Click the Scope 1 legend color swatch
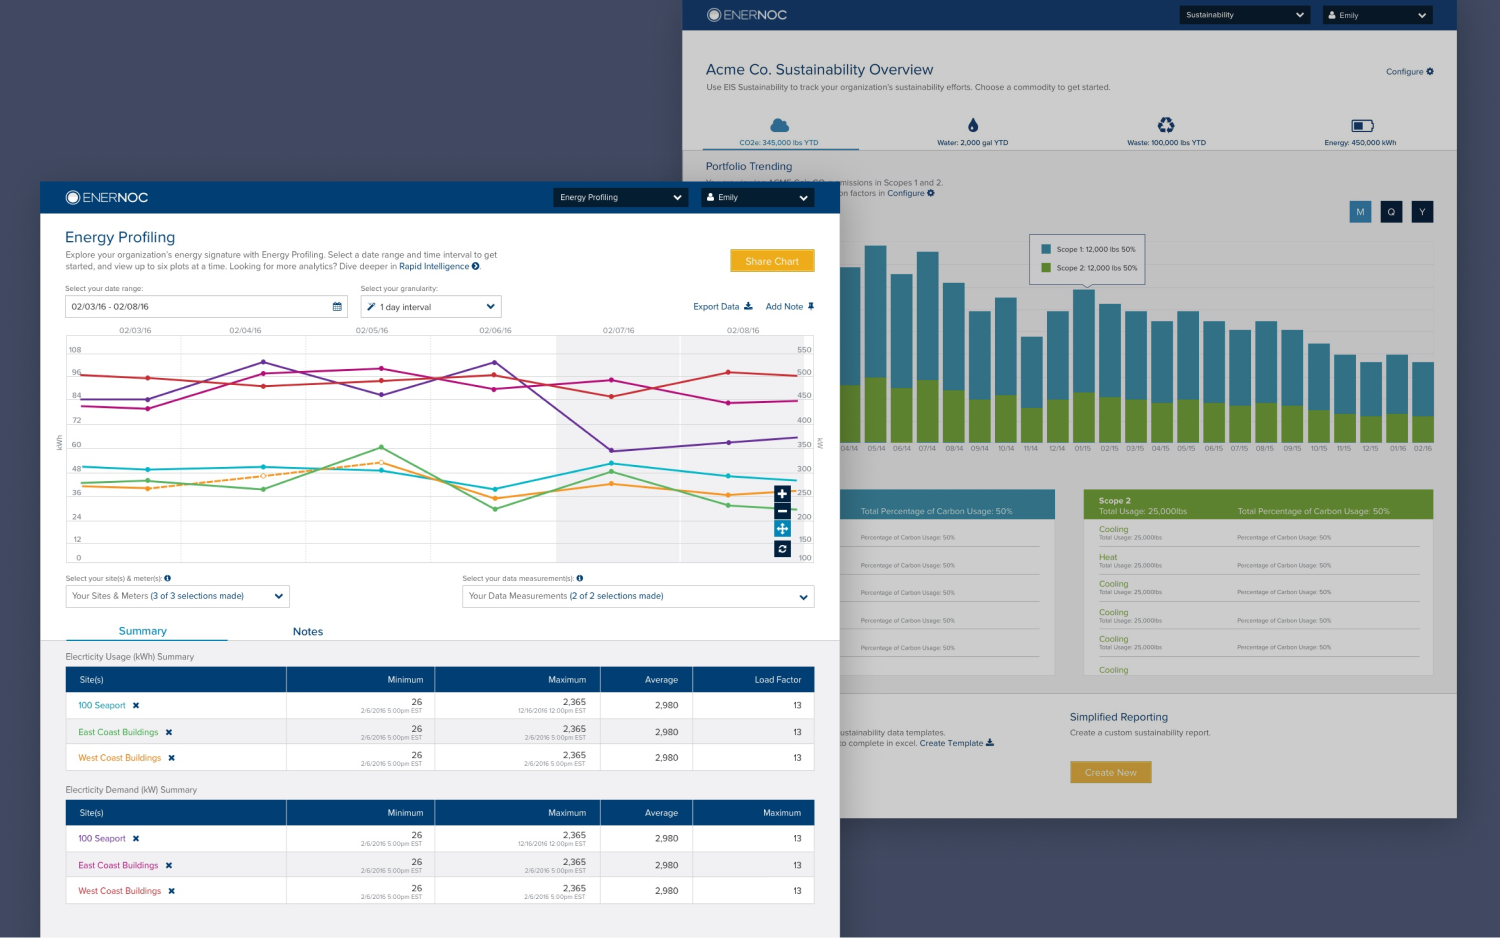 tap(1046, 247)
